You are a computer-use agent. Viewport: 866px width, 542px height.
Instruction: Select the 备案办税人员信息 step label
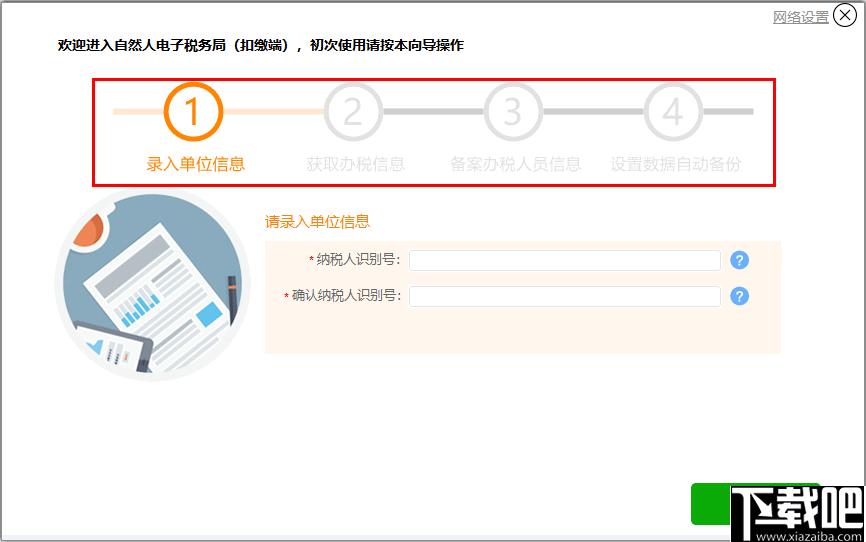point(515,164)
